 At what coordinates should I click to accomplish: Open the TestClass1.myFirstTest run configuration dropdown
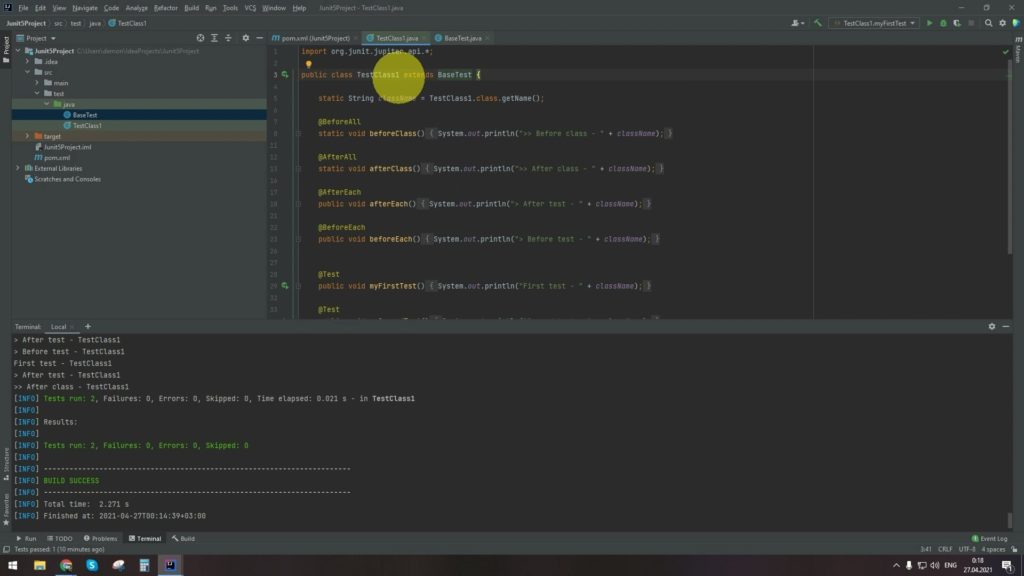[x=874, y=23]
